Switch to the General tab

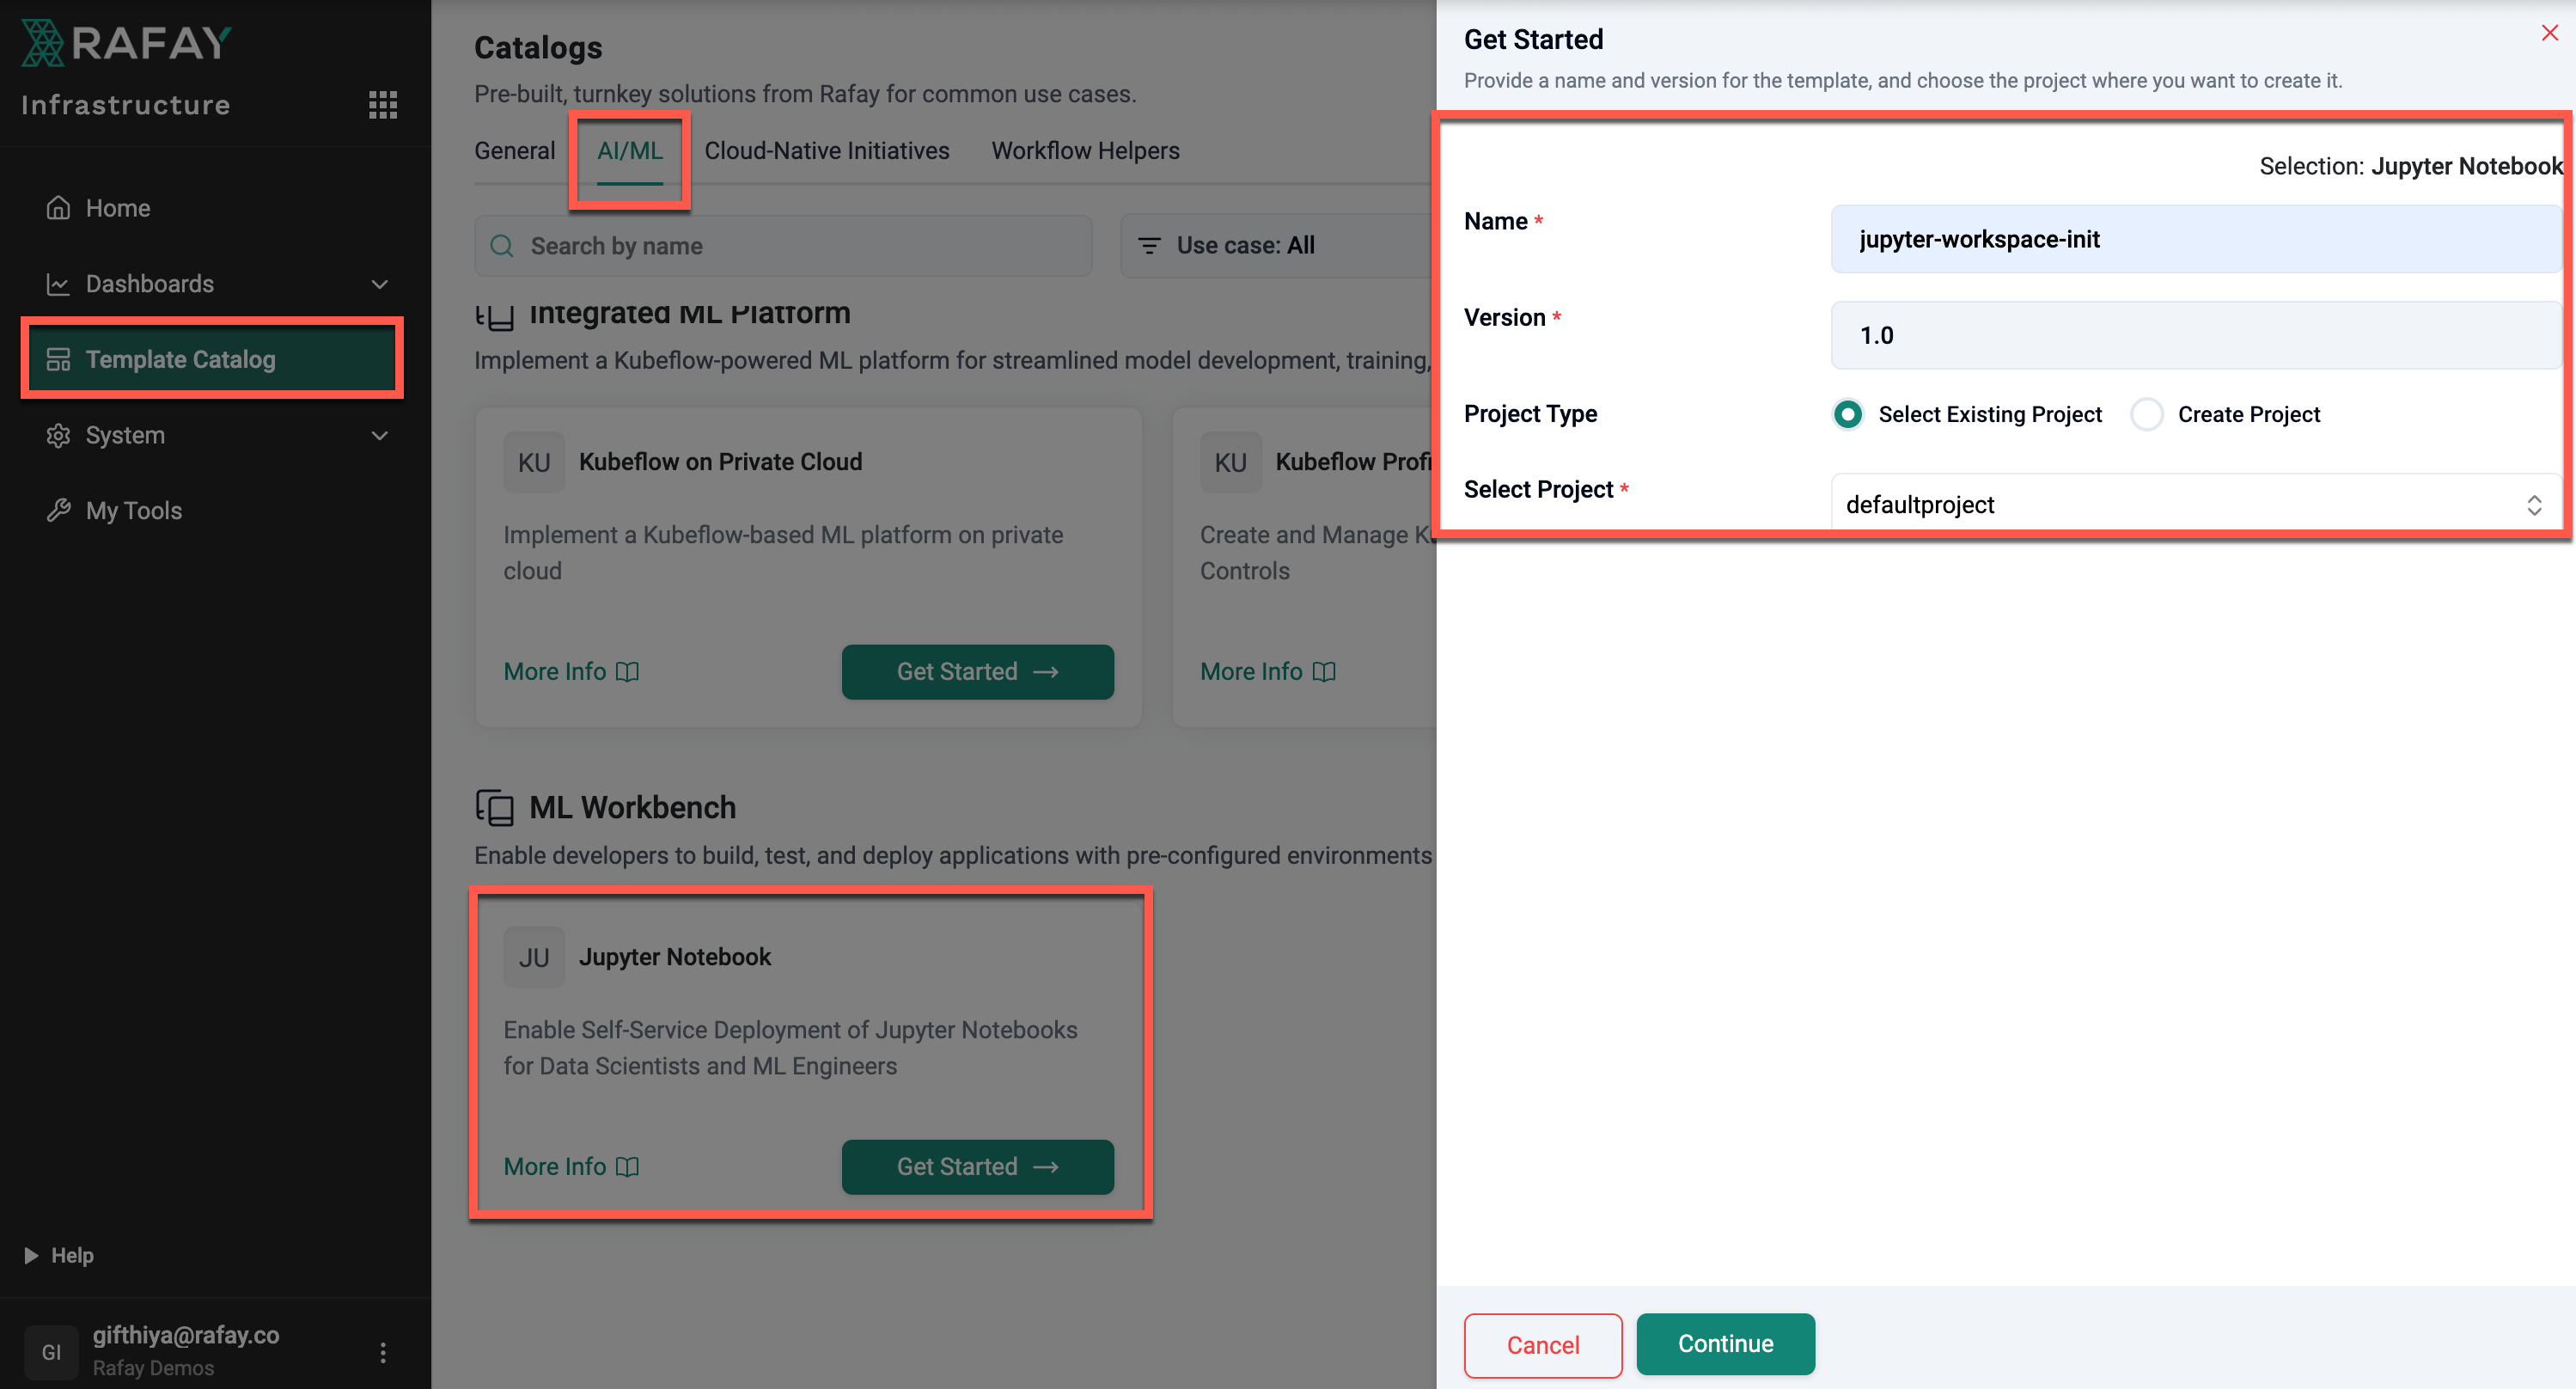coord(514,151)
